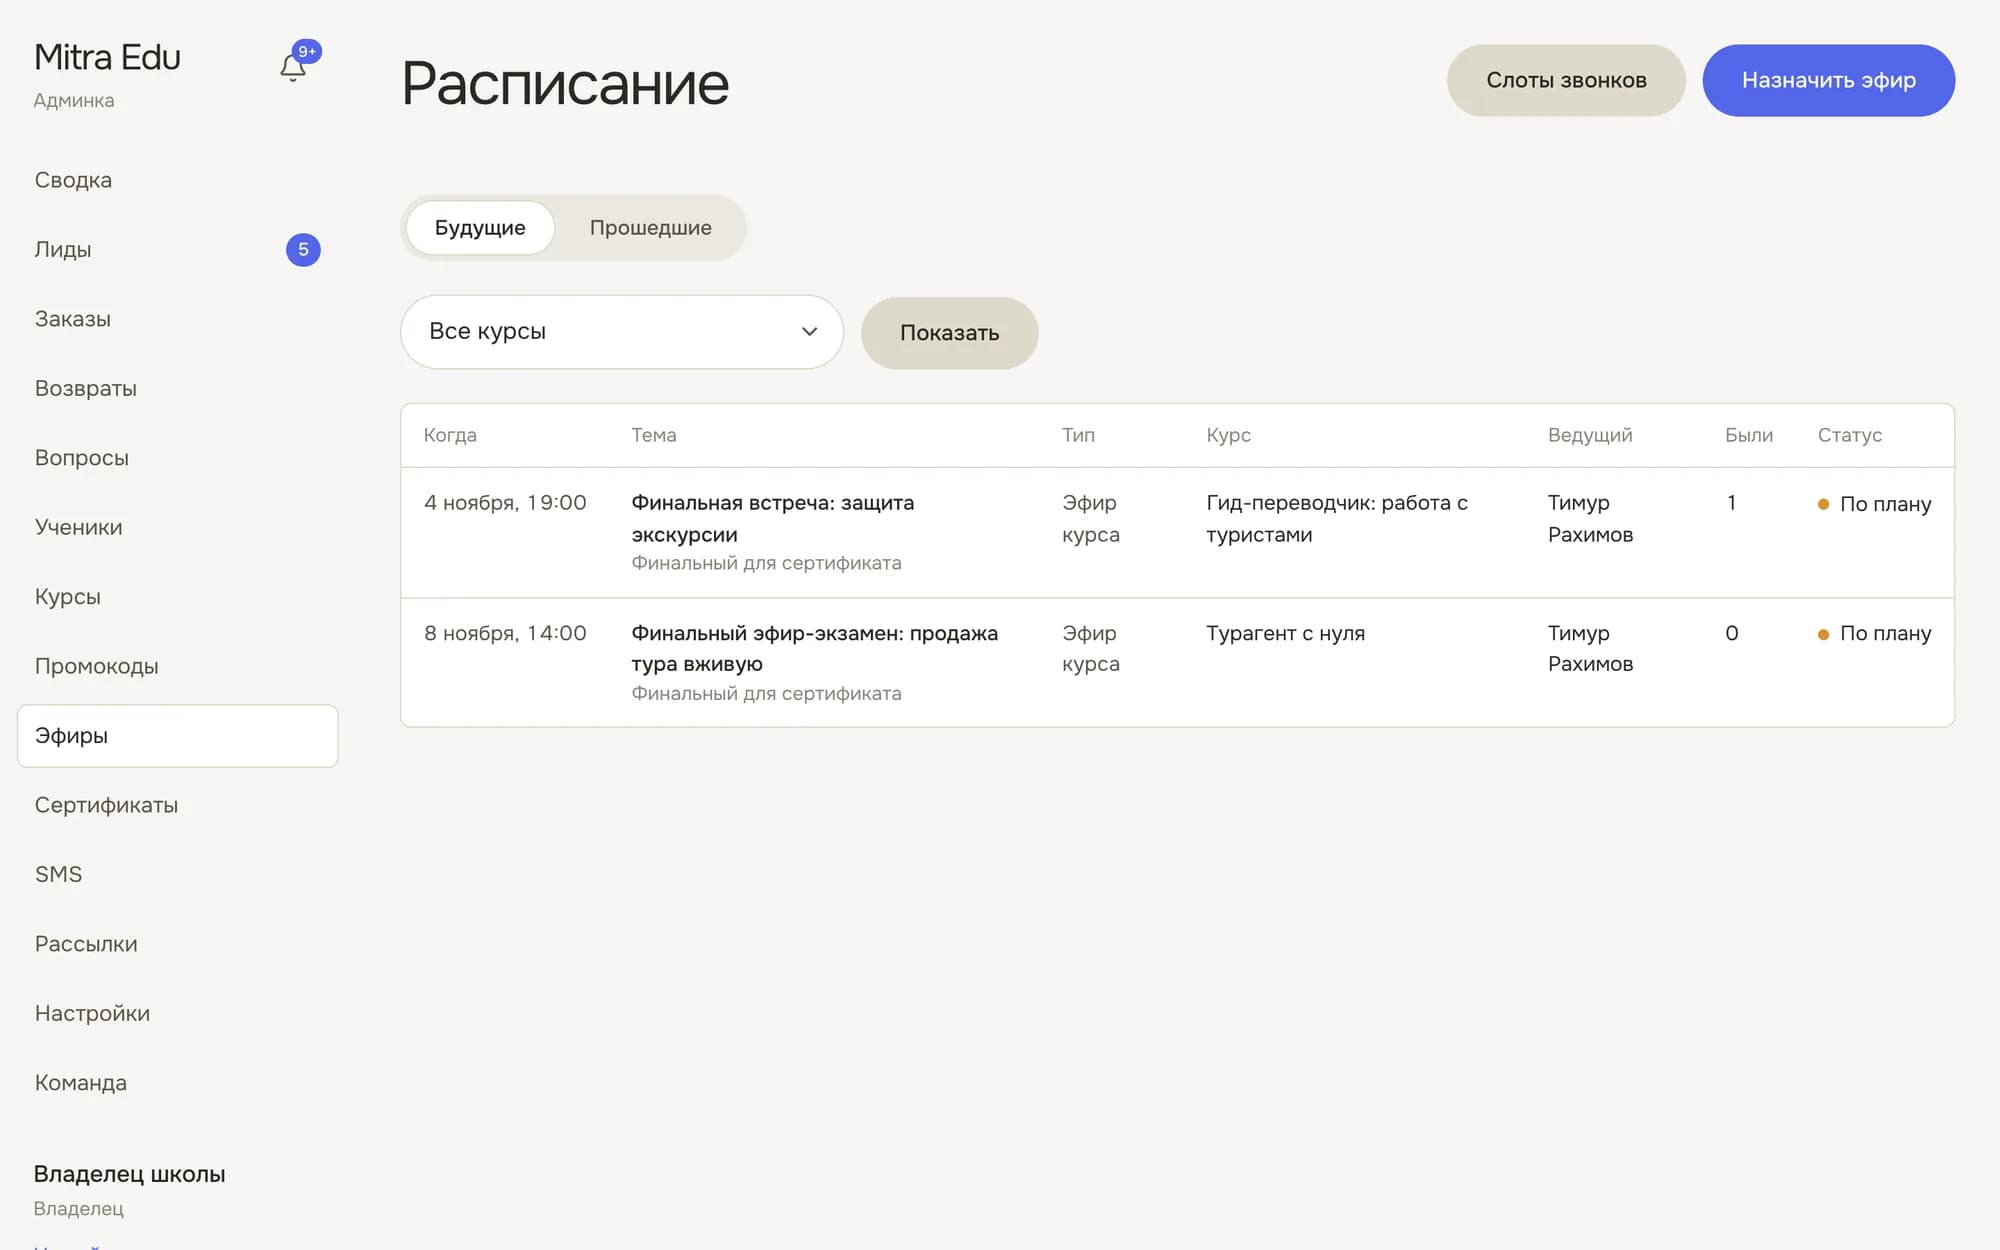Image resolution: width=2000 pixels, height=1250 pixels.
Task: Click Когда column header
Action: (x=450, y=435)
